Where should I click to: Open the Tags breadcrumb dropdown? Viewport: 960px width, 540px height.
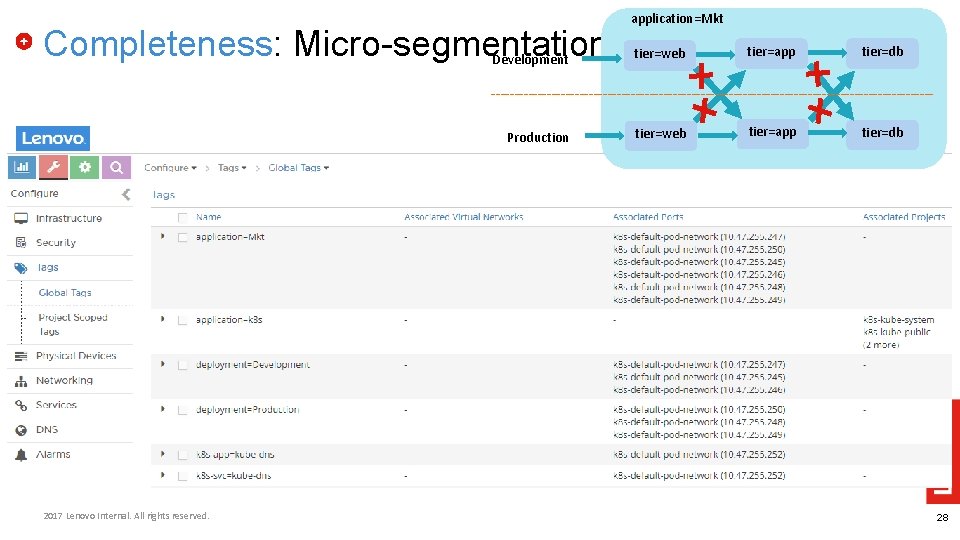pyautogui.click(x=232, y=168)
